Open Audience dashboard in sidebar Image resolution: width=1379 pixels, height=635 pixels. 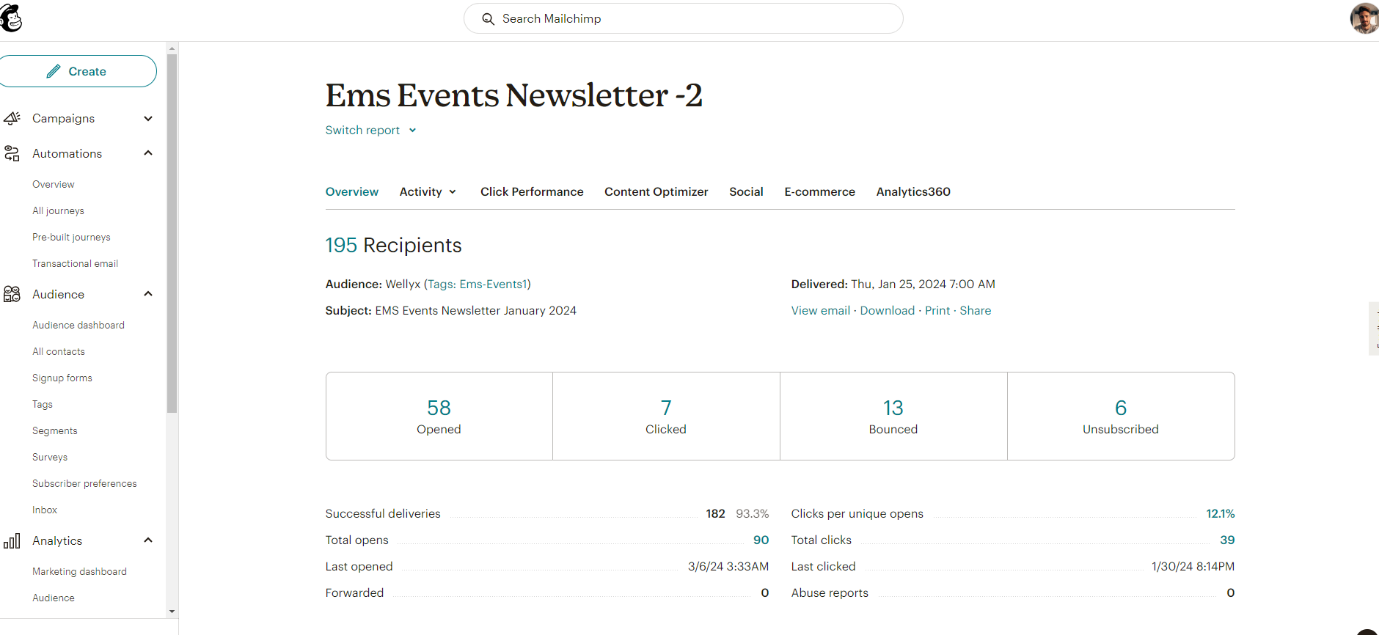(x=78, y=325)
